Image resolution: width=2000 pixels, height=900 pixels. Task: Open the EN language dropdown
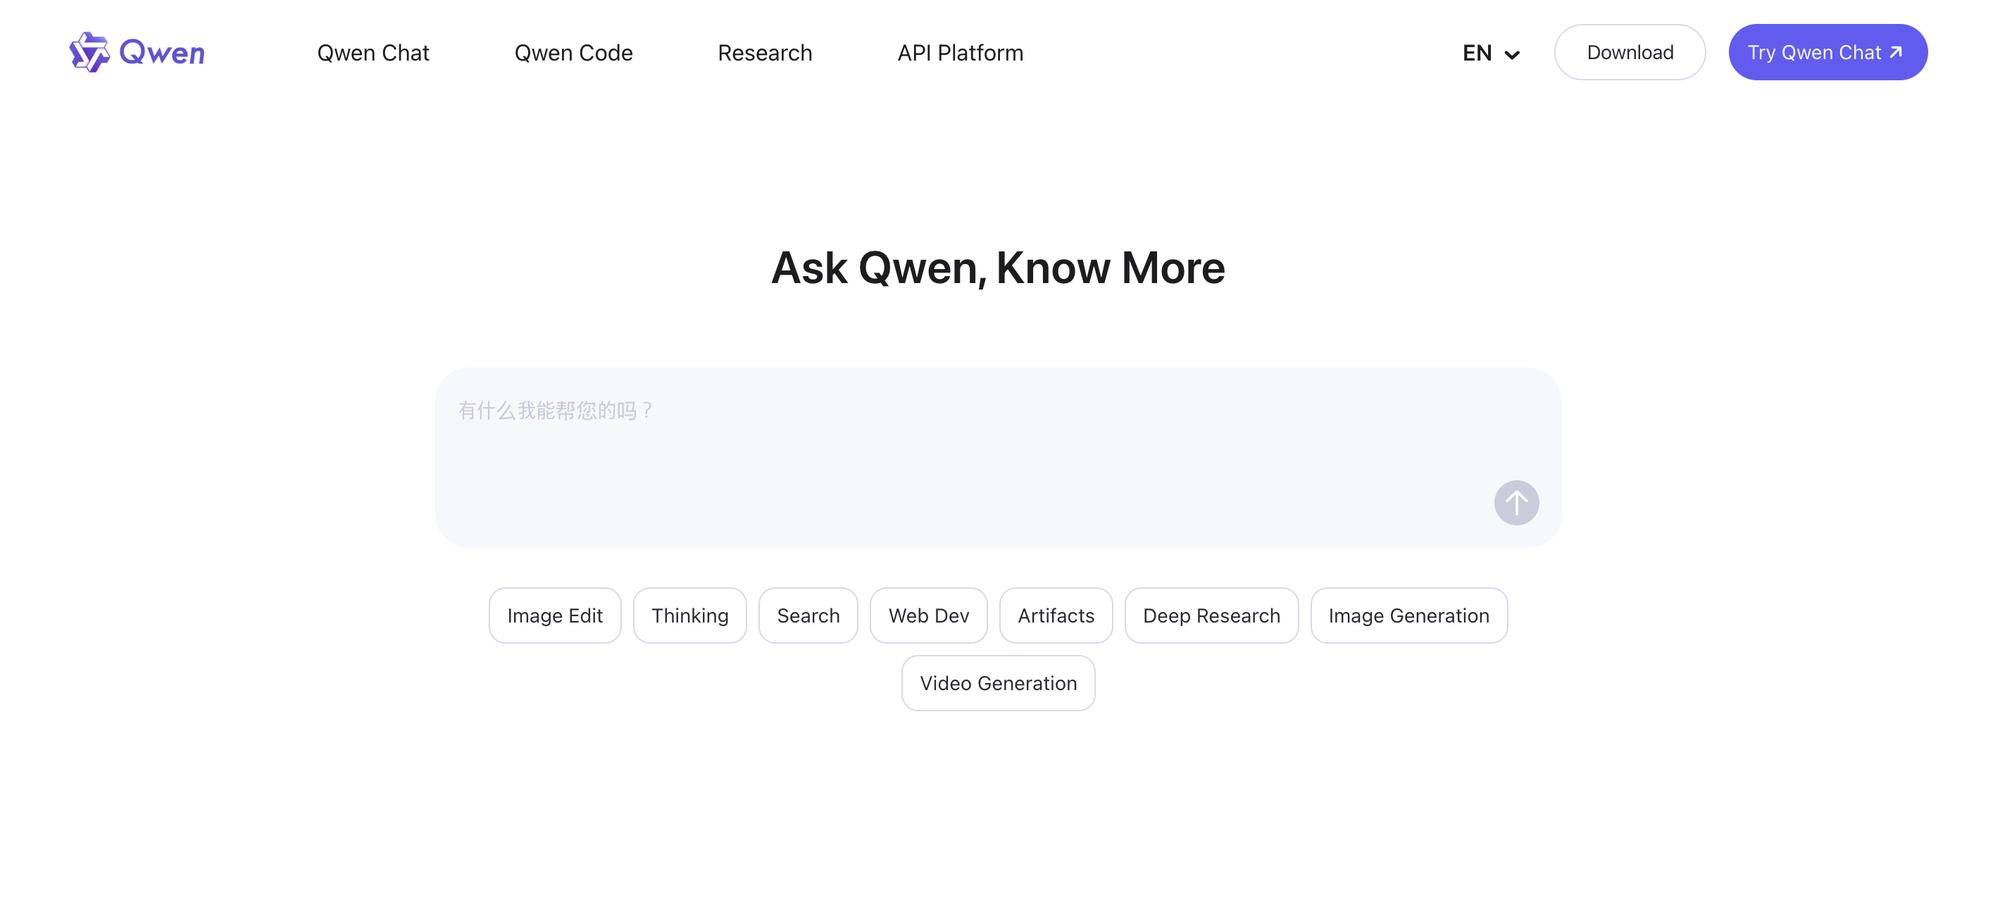point(1489,53)
